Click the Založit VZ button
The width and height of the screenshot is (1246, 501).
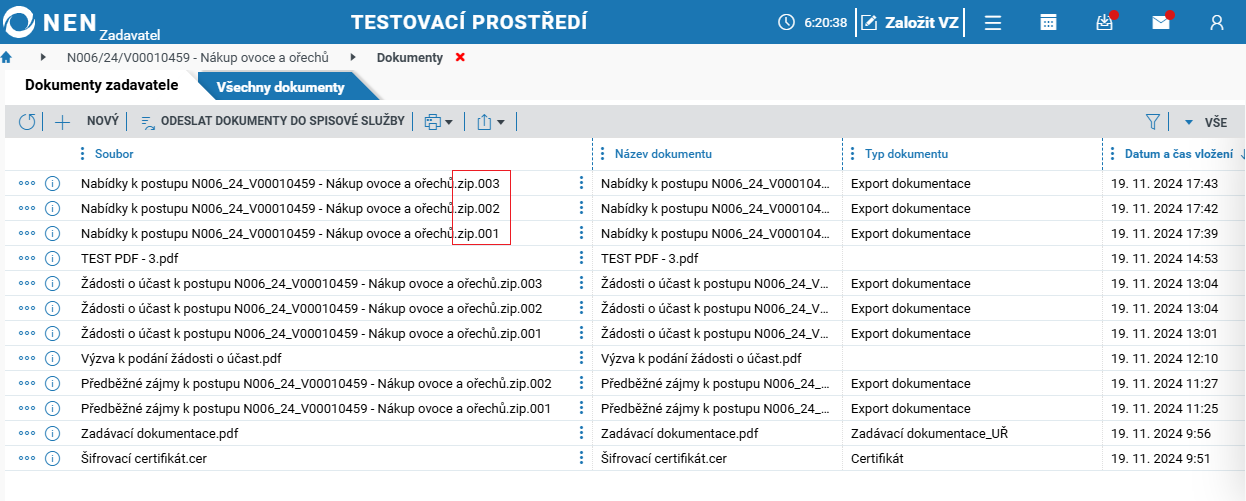[909, 22]
